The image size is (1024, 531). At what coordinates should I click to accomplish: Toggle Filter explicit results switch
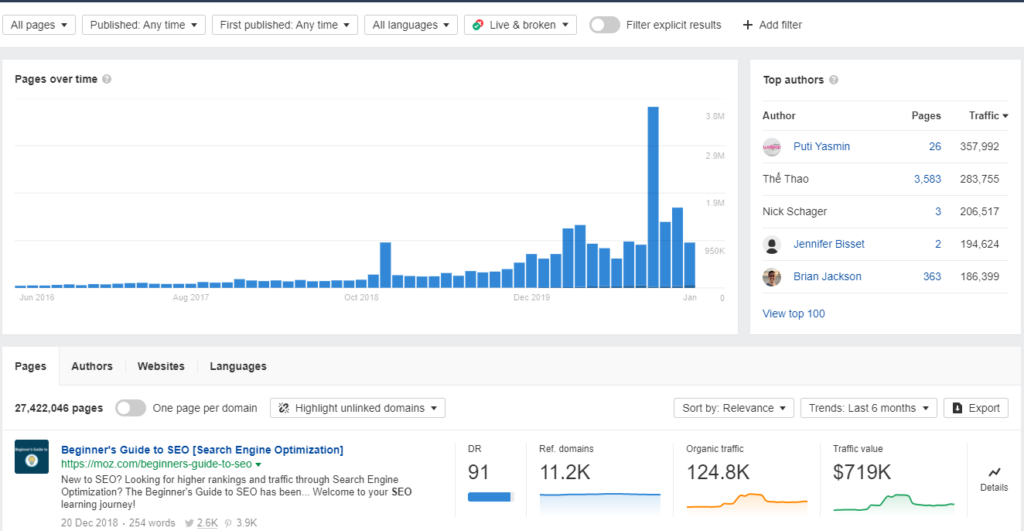[x=604, y=25]
